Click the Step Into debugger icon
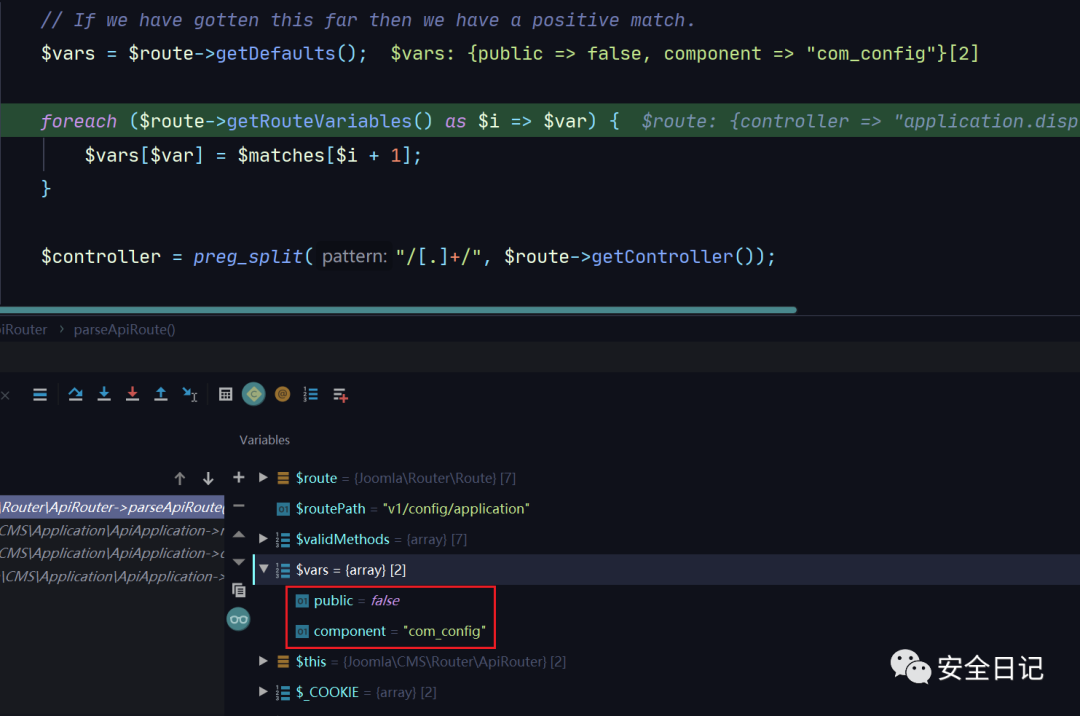 coord(104,395)
